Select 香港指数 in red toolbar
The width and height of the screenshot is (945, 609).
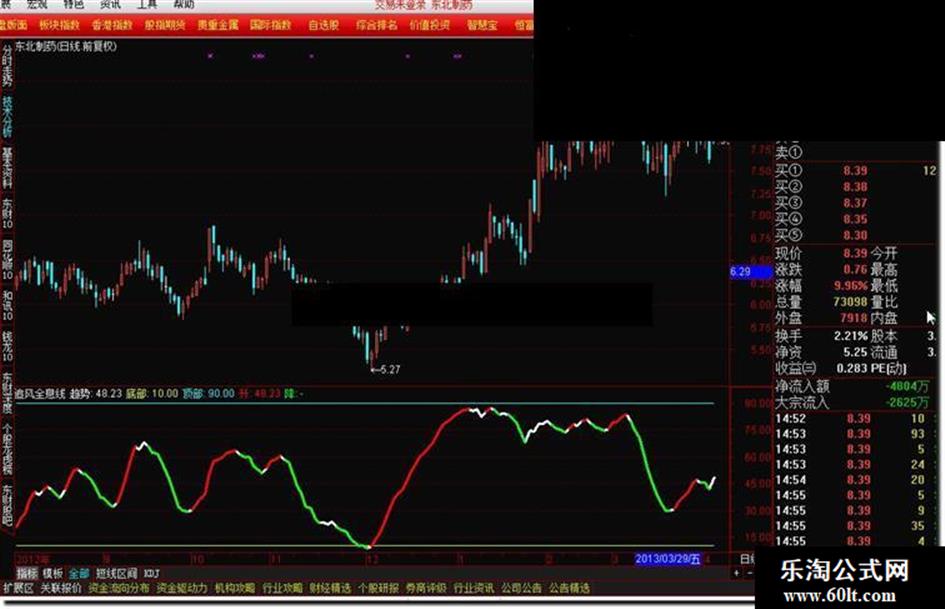(112, 25)
